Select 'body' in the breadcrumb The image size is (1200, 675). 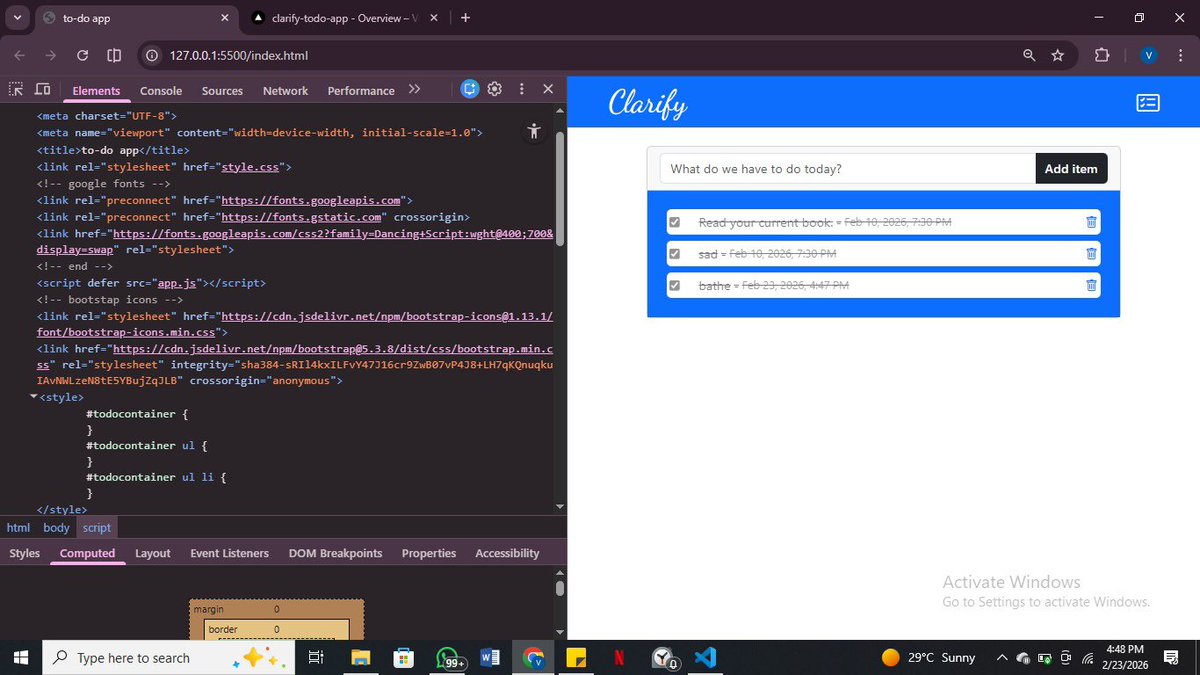click(56, 527)
